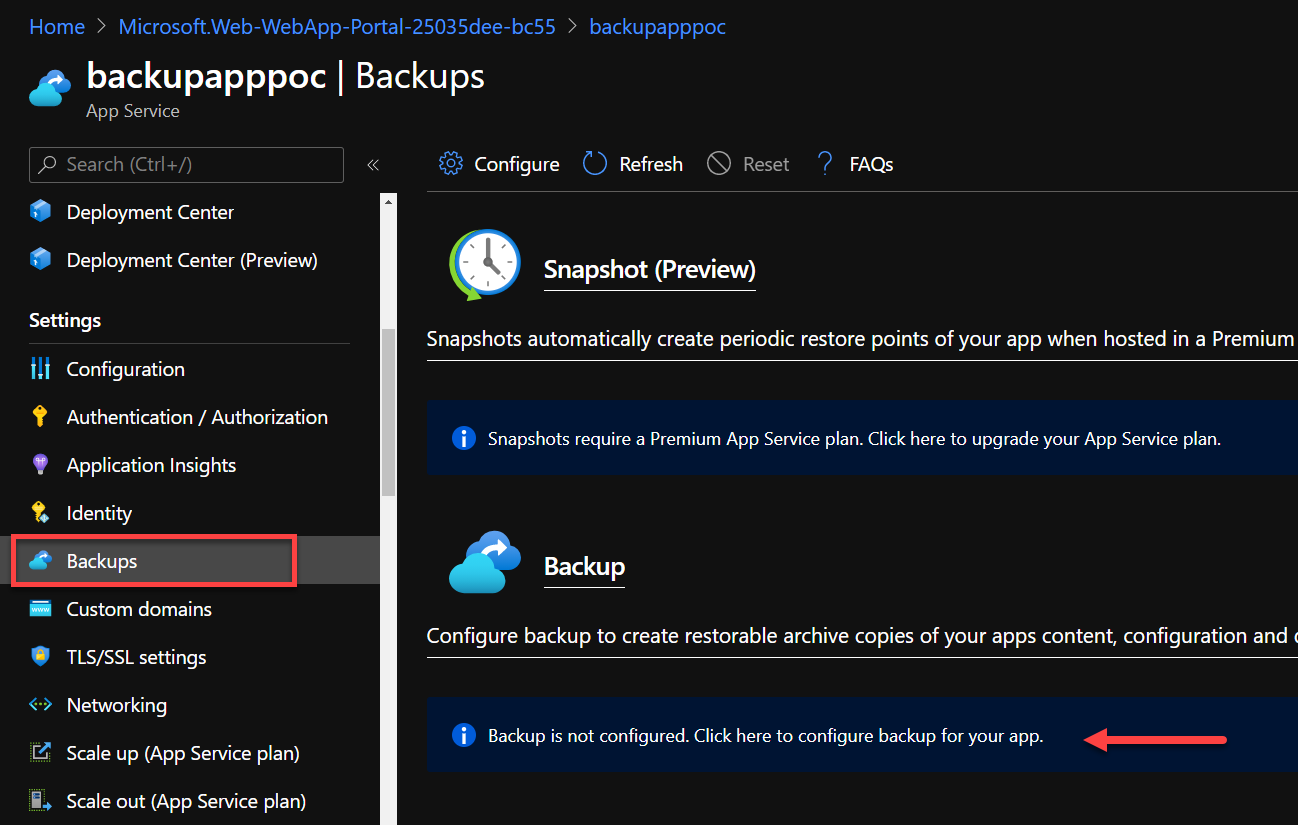Click the Application Insights icon
The image size is (1298, 825).
pyautogui.click(x=41, y=465)
